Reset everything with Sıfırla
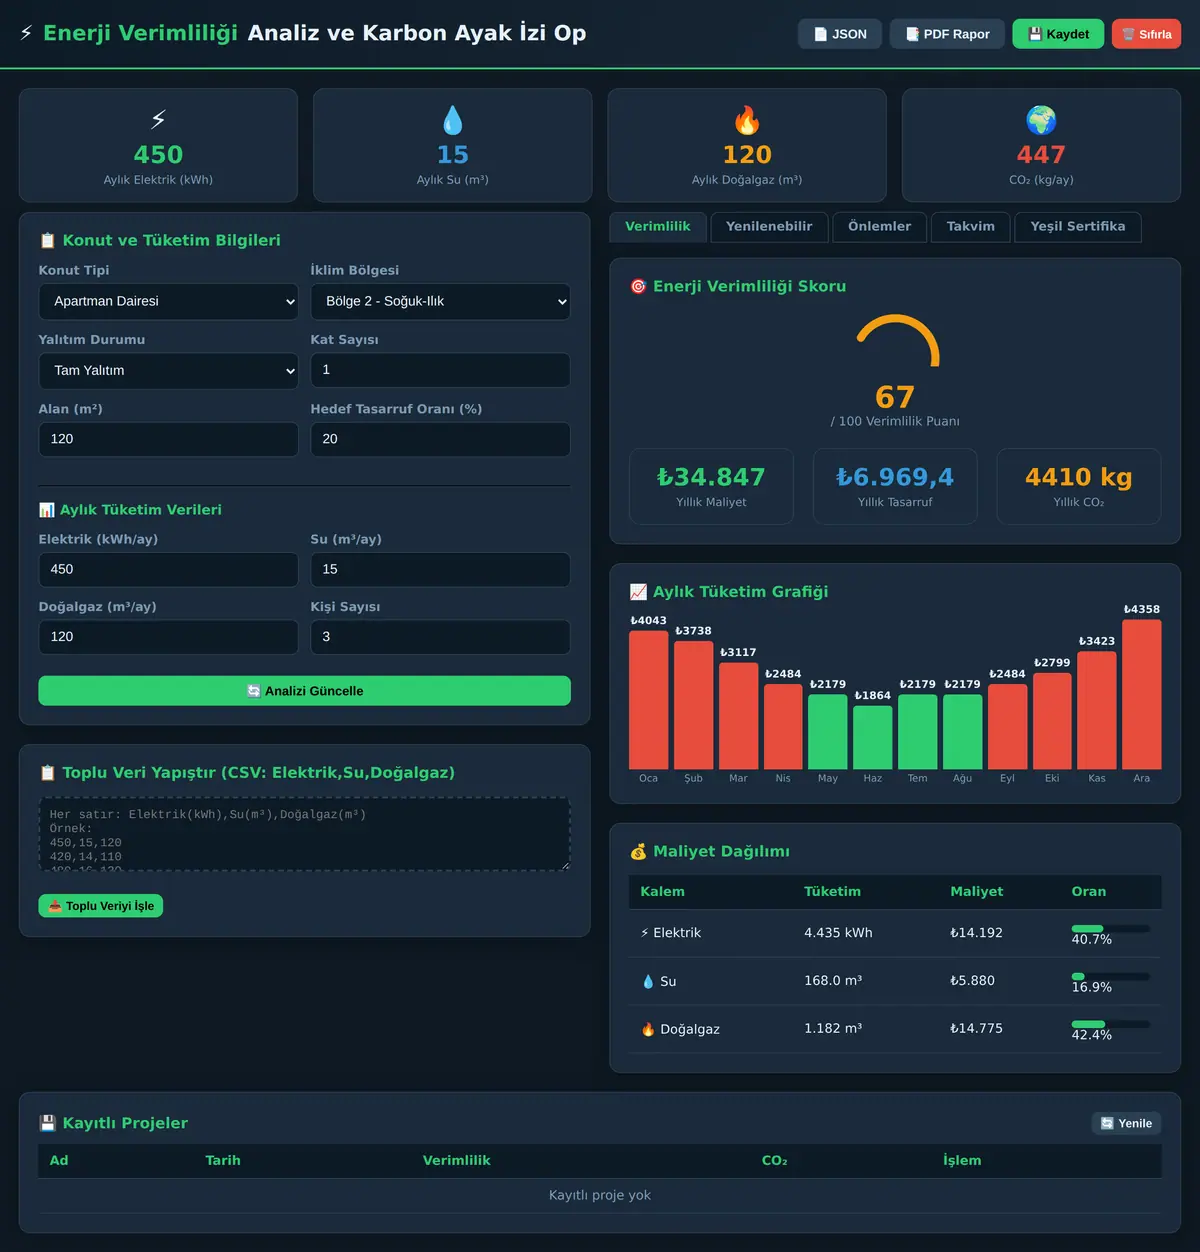 (1146, 34)
